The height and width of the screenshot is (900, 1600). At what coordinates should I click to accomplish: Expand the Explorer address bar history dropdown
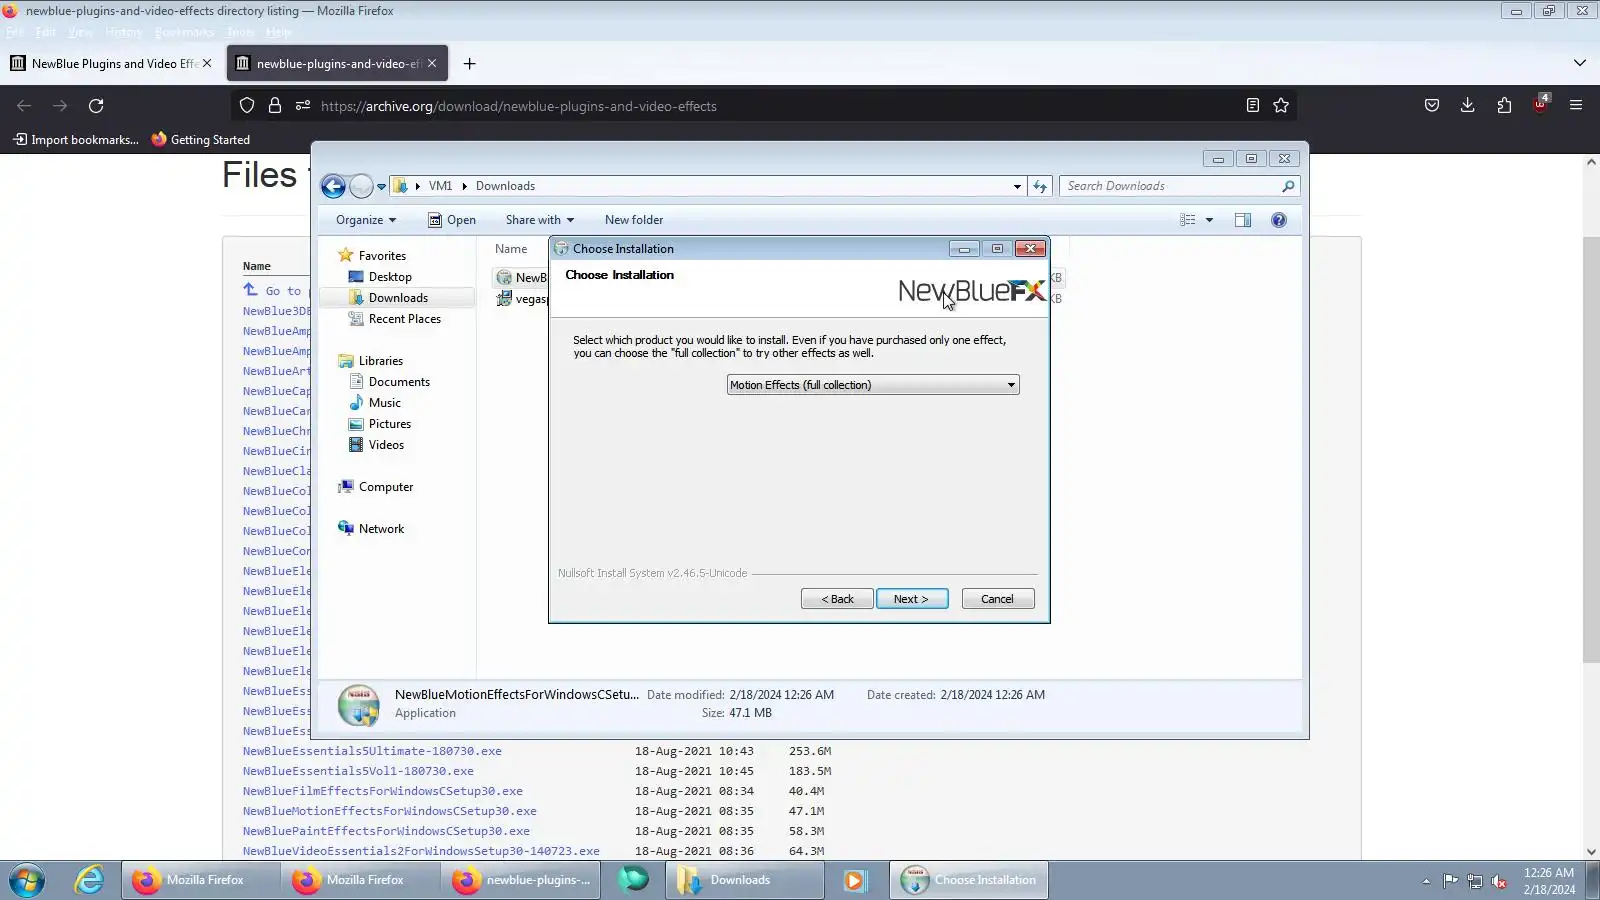pyautogui.click(x=1017, y=187)
